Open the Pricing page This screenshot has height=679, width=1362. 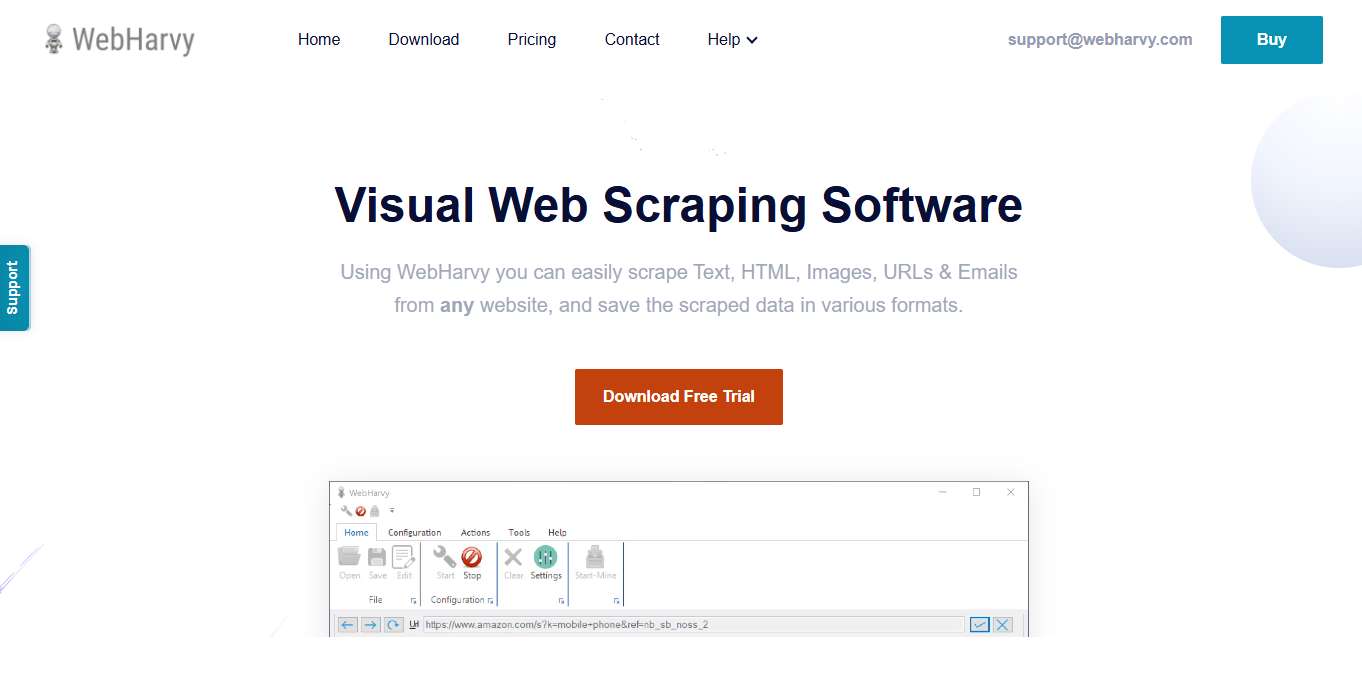coord(532,40)
